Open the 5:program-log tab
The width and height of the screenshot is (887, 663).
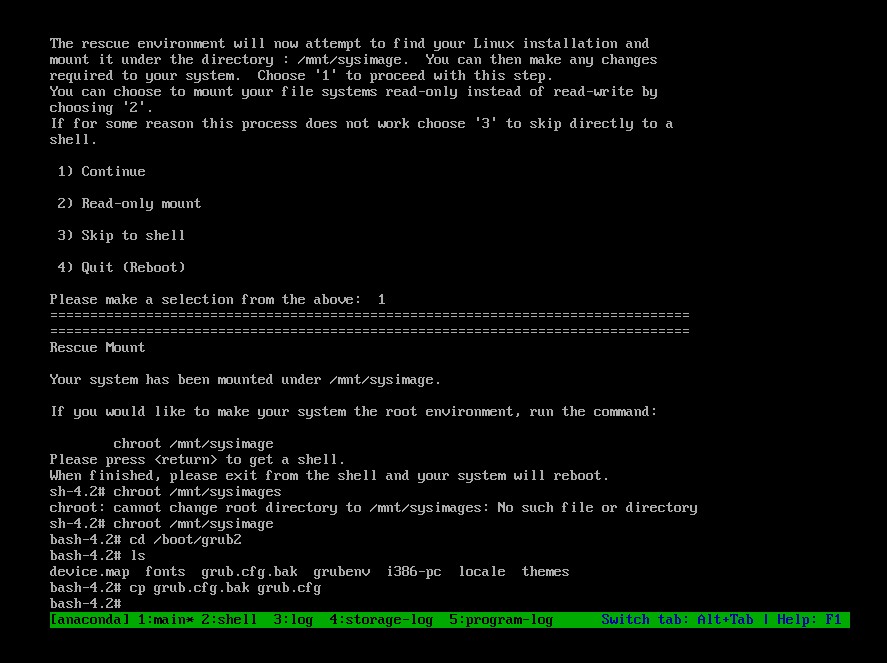(501, 619)
